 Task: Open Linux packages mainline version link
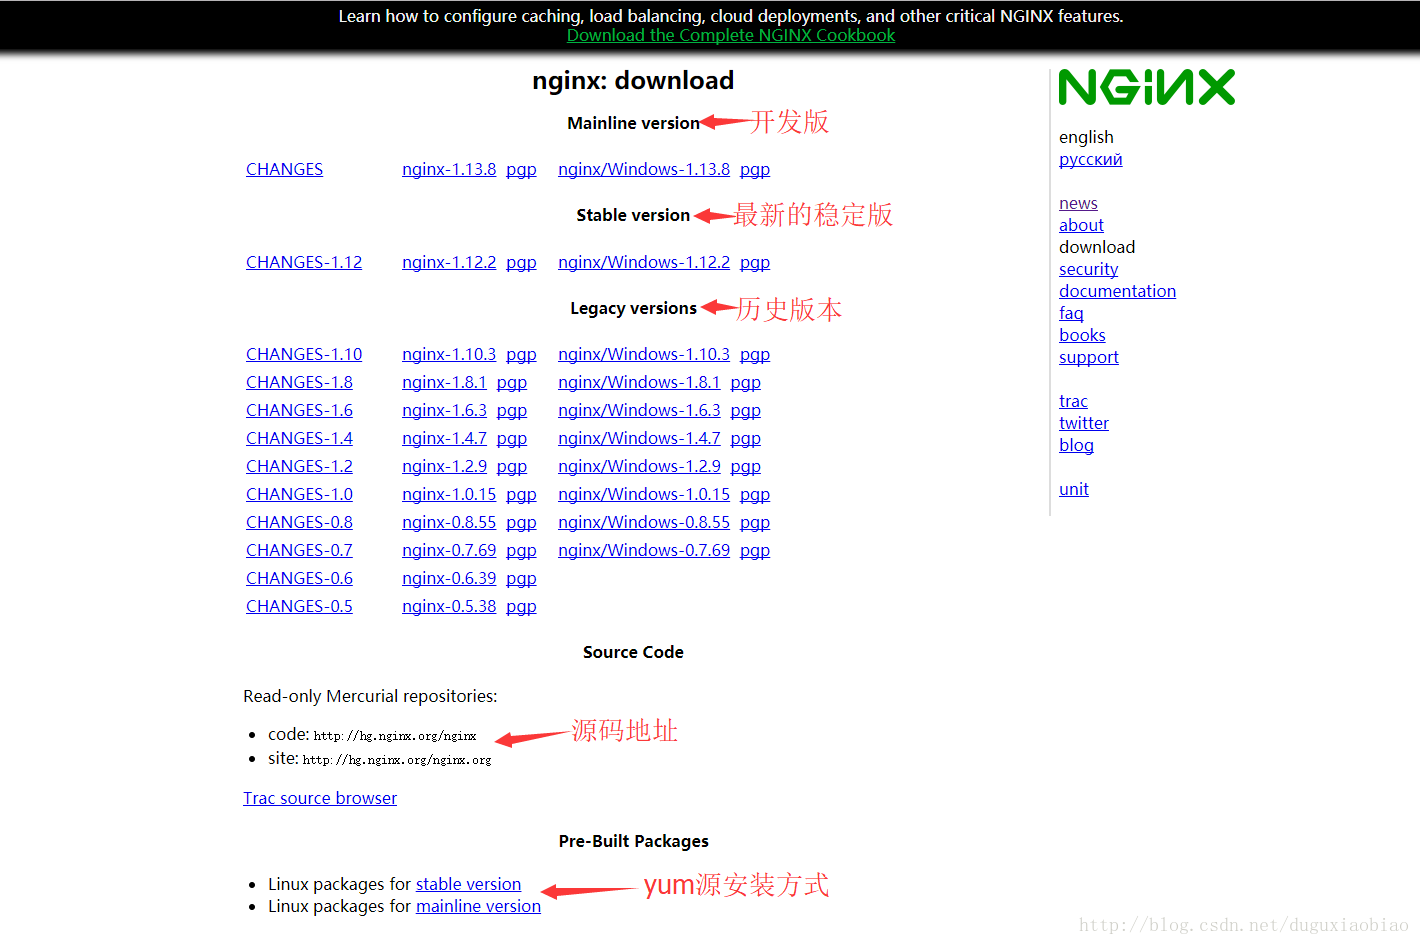478,906
